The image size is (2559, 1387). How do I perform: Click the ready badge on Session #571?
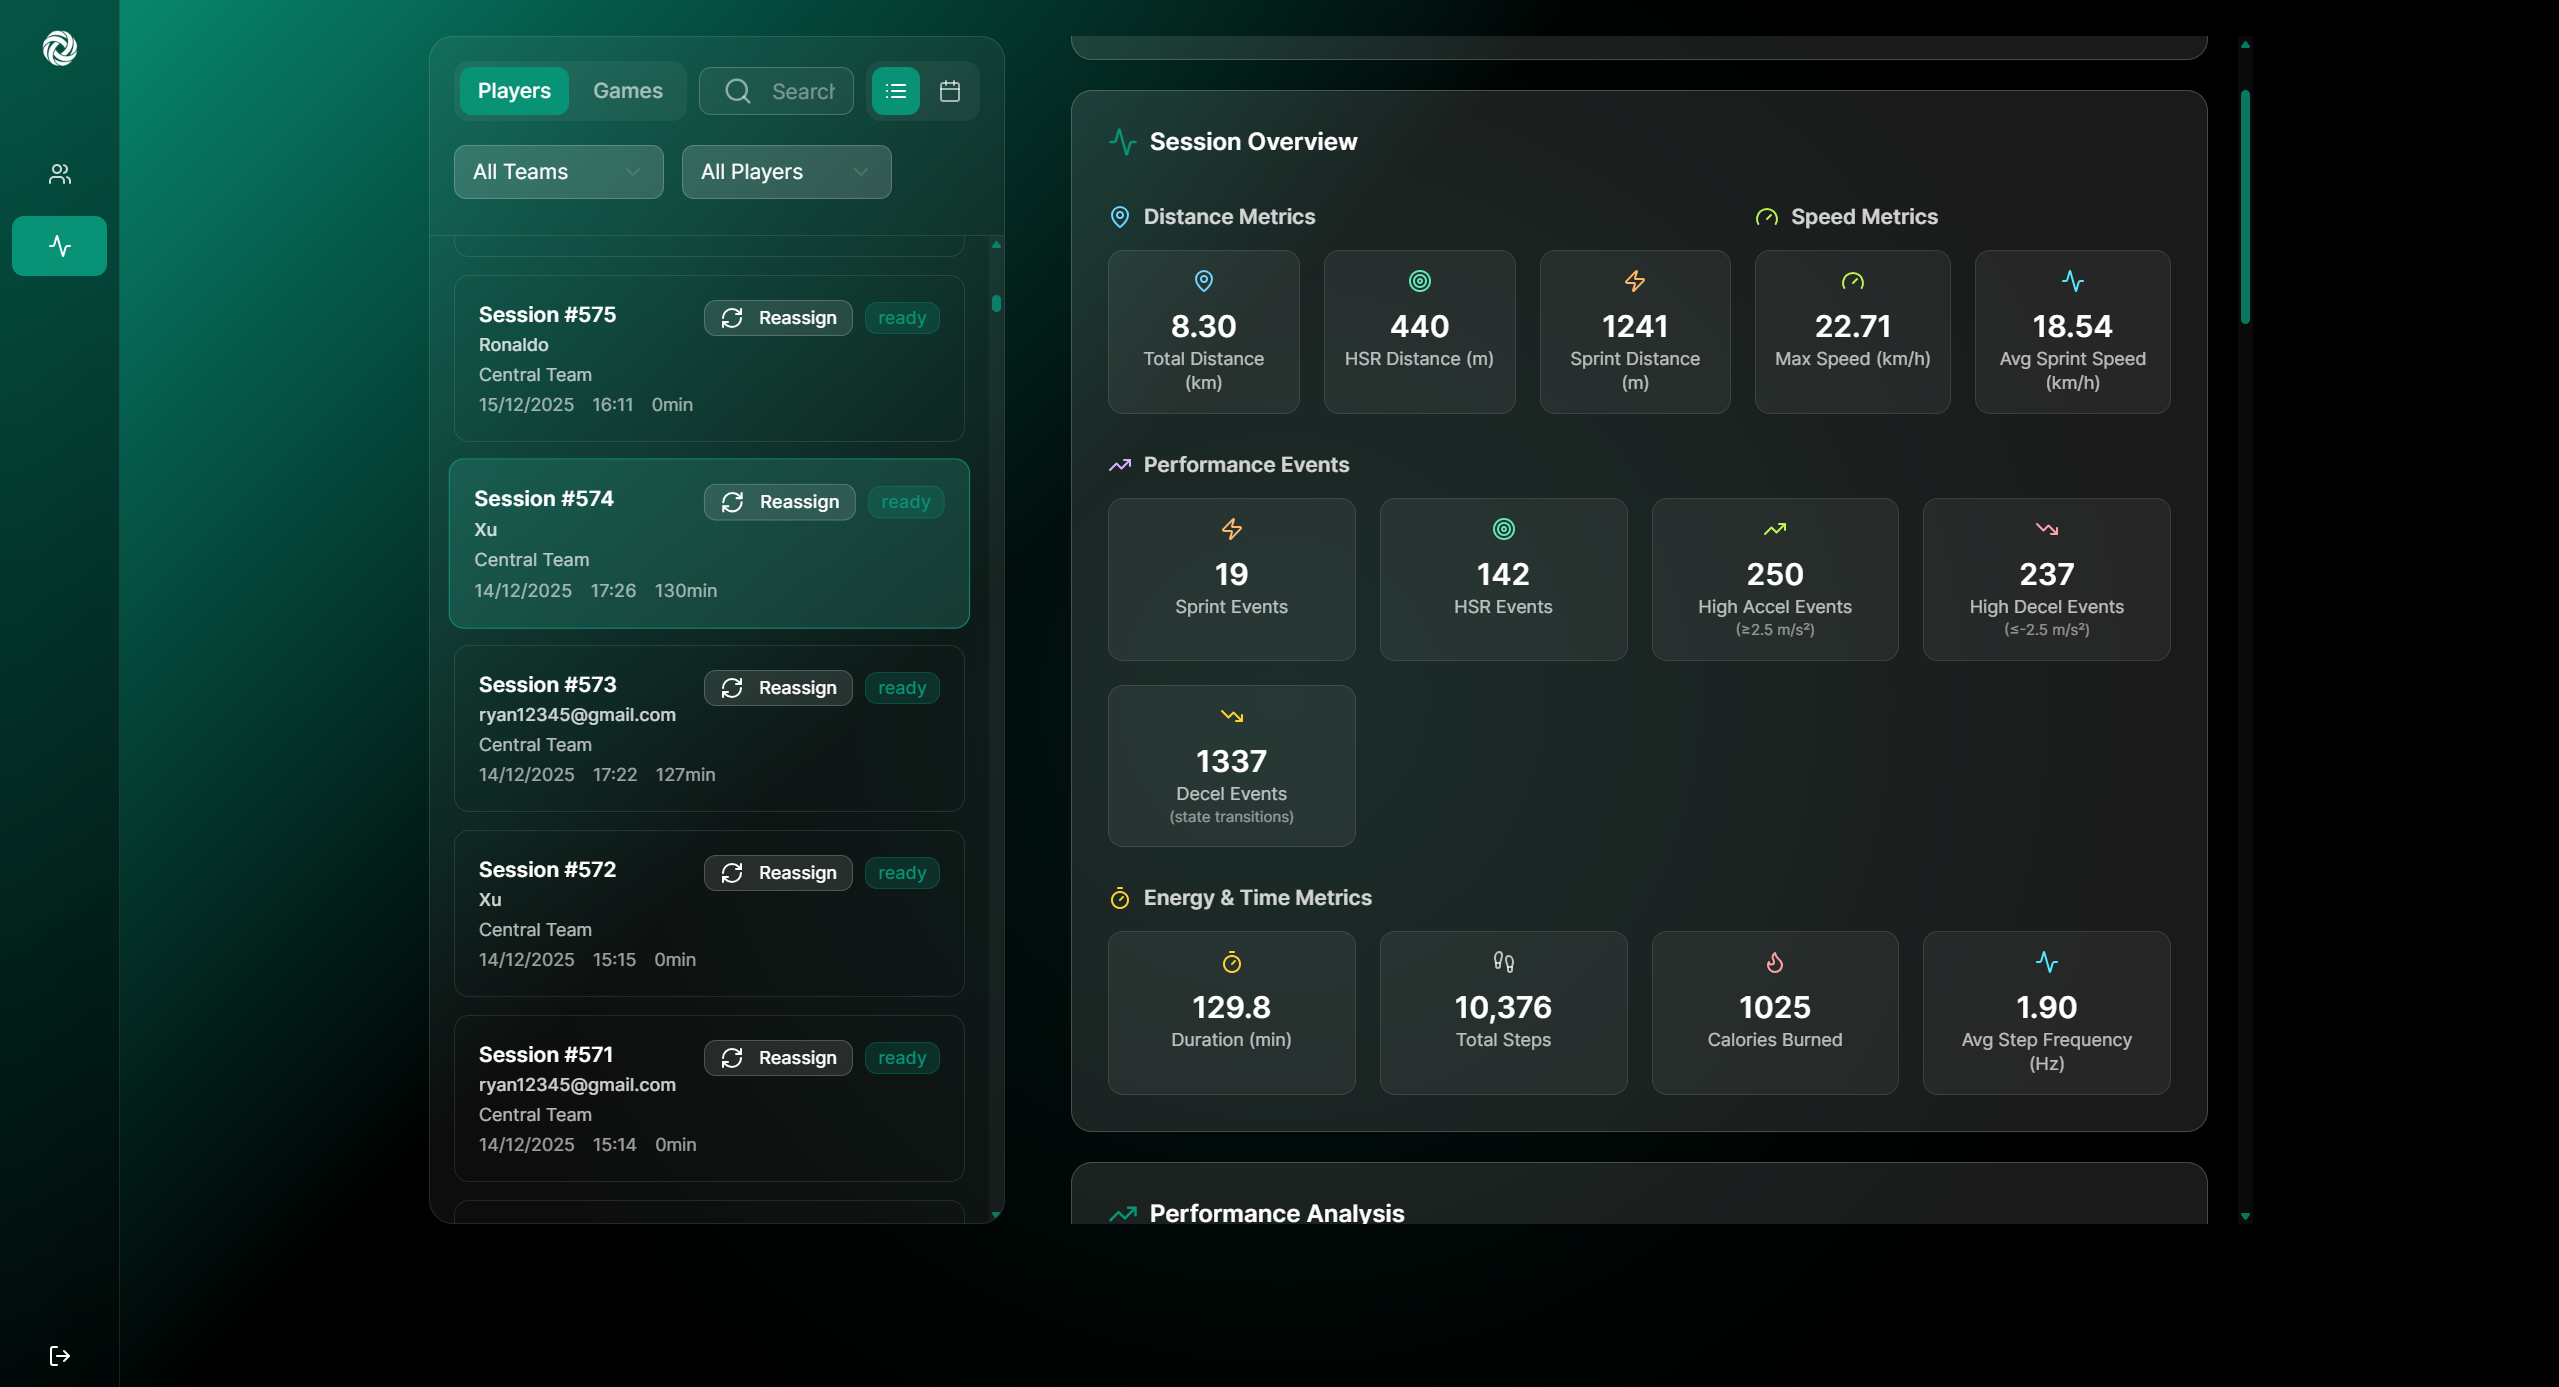coord(900,1057)
